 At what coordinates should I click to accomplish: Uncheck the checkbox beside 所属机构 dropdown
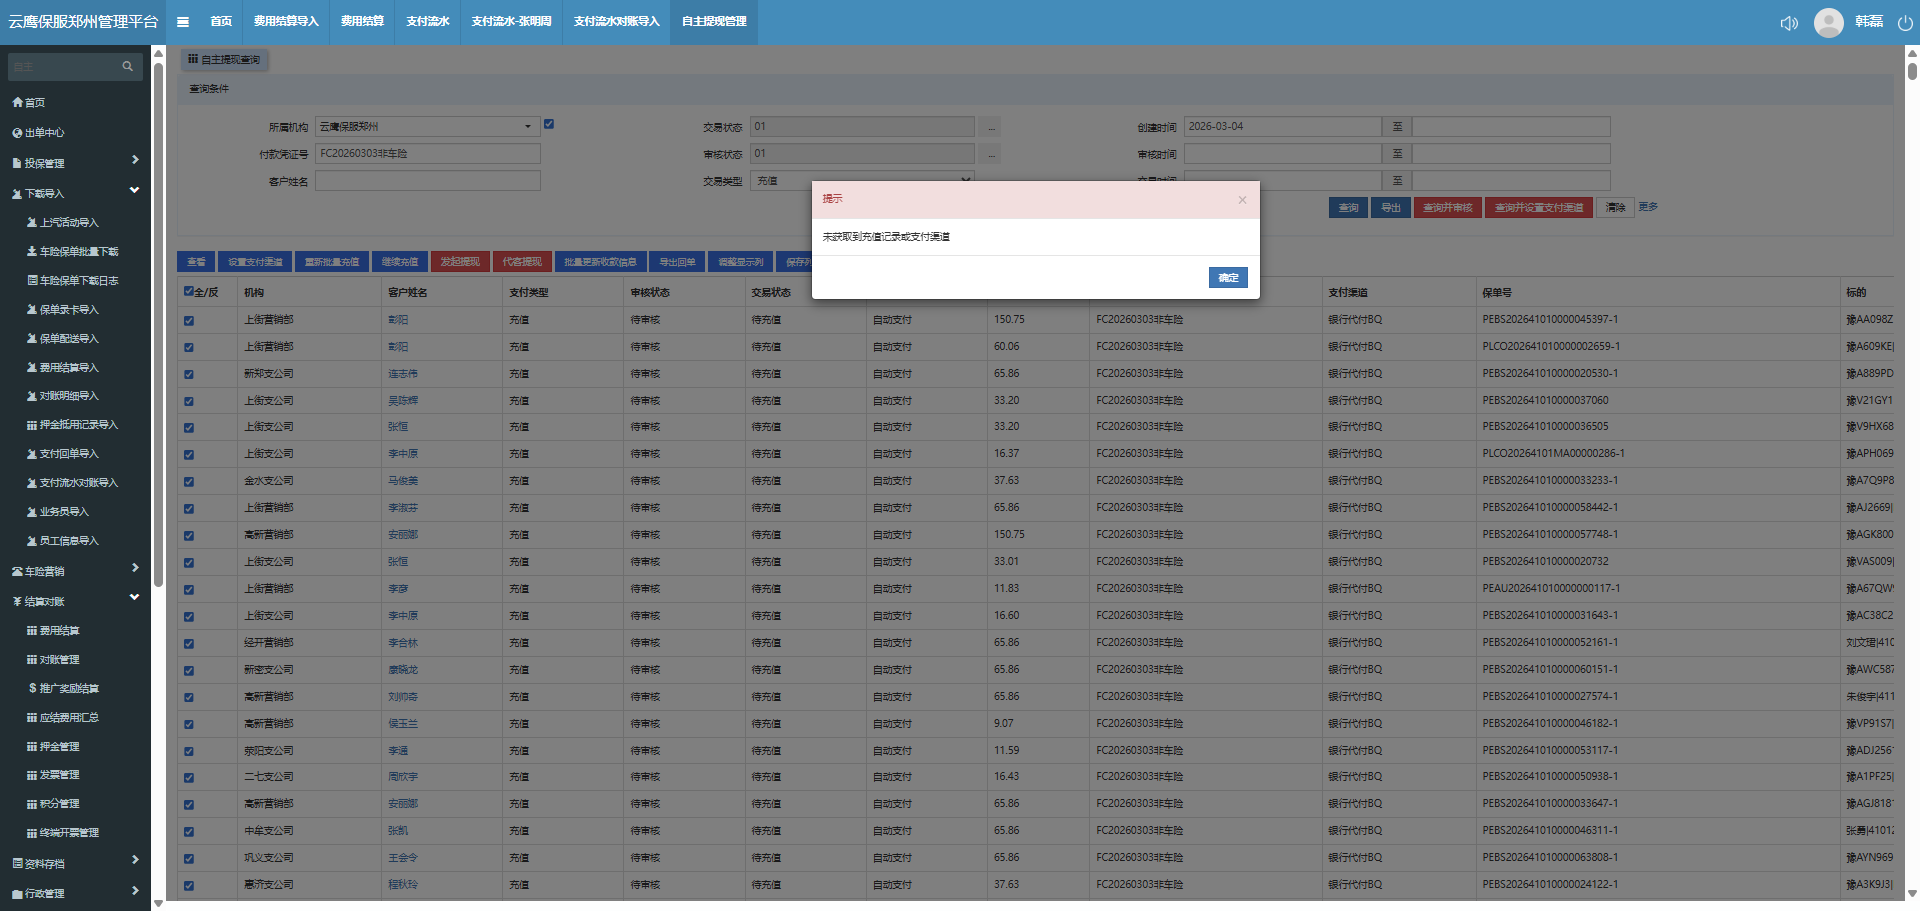pyautogui.click(x=549, y=125)
